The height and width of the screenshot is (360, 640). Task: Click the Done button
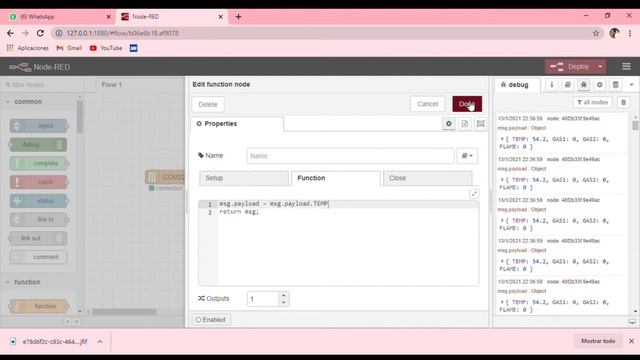[467, 104]
